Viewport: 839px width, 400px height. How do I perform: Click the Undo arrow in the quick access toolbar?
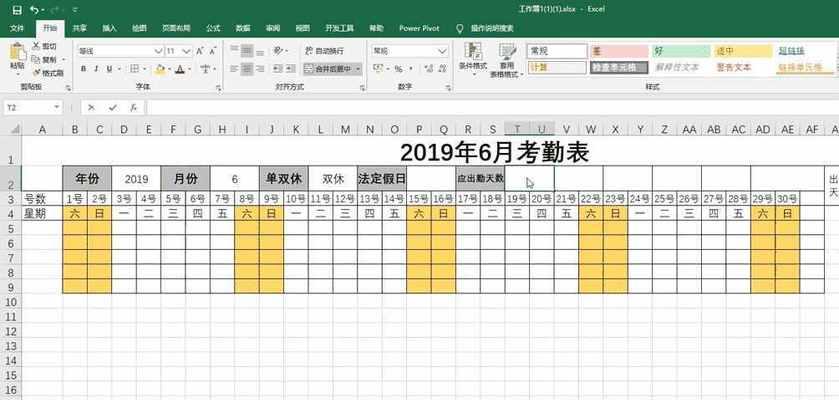pyautogui.click(x=35, y=10)
